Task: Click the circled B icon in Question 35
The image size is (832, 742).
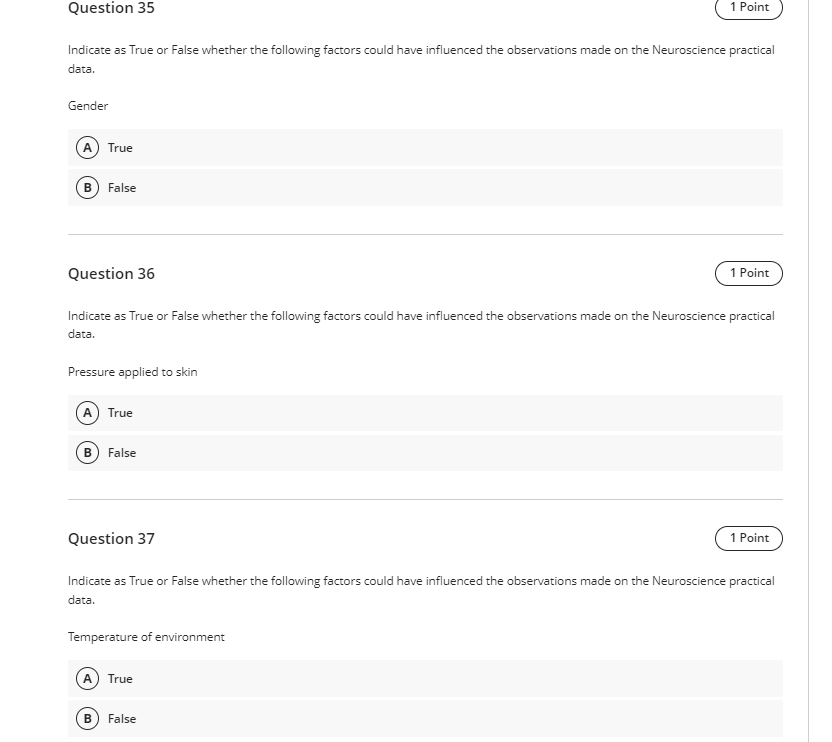Action: [88, 187]
